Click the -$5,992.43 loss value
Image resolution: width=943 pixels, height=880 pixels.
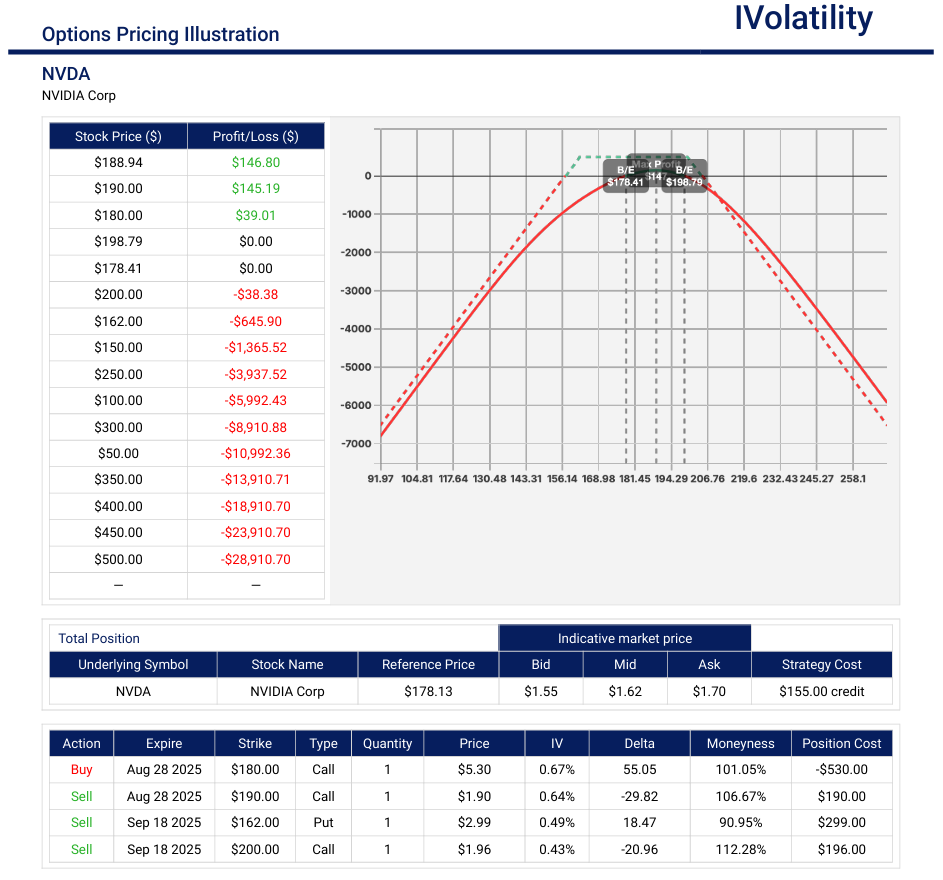(x=256, y=400)
